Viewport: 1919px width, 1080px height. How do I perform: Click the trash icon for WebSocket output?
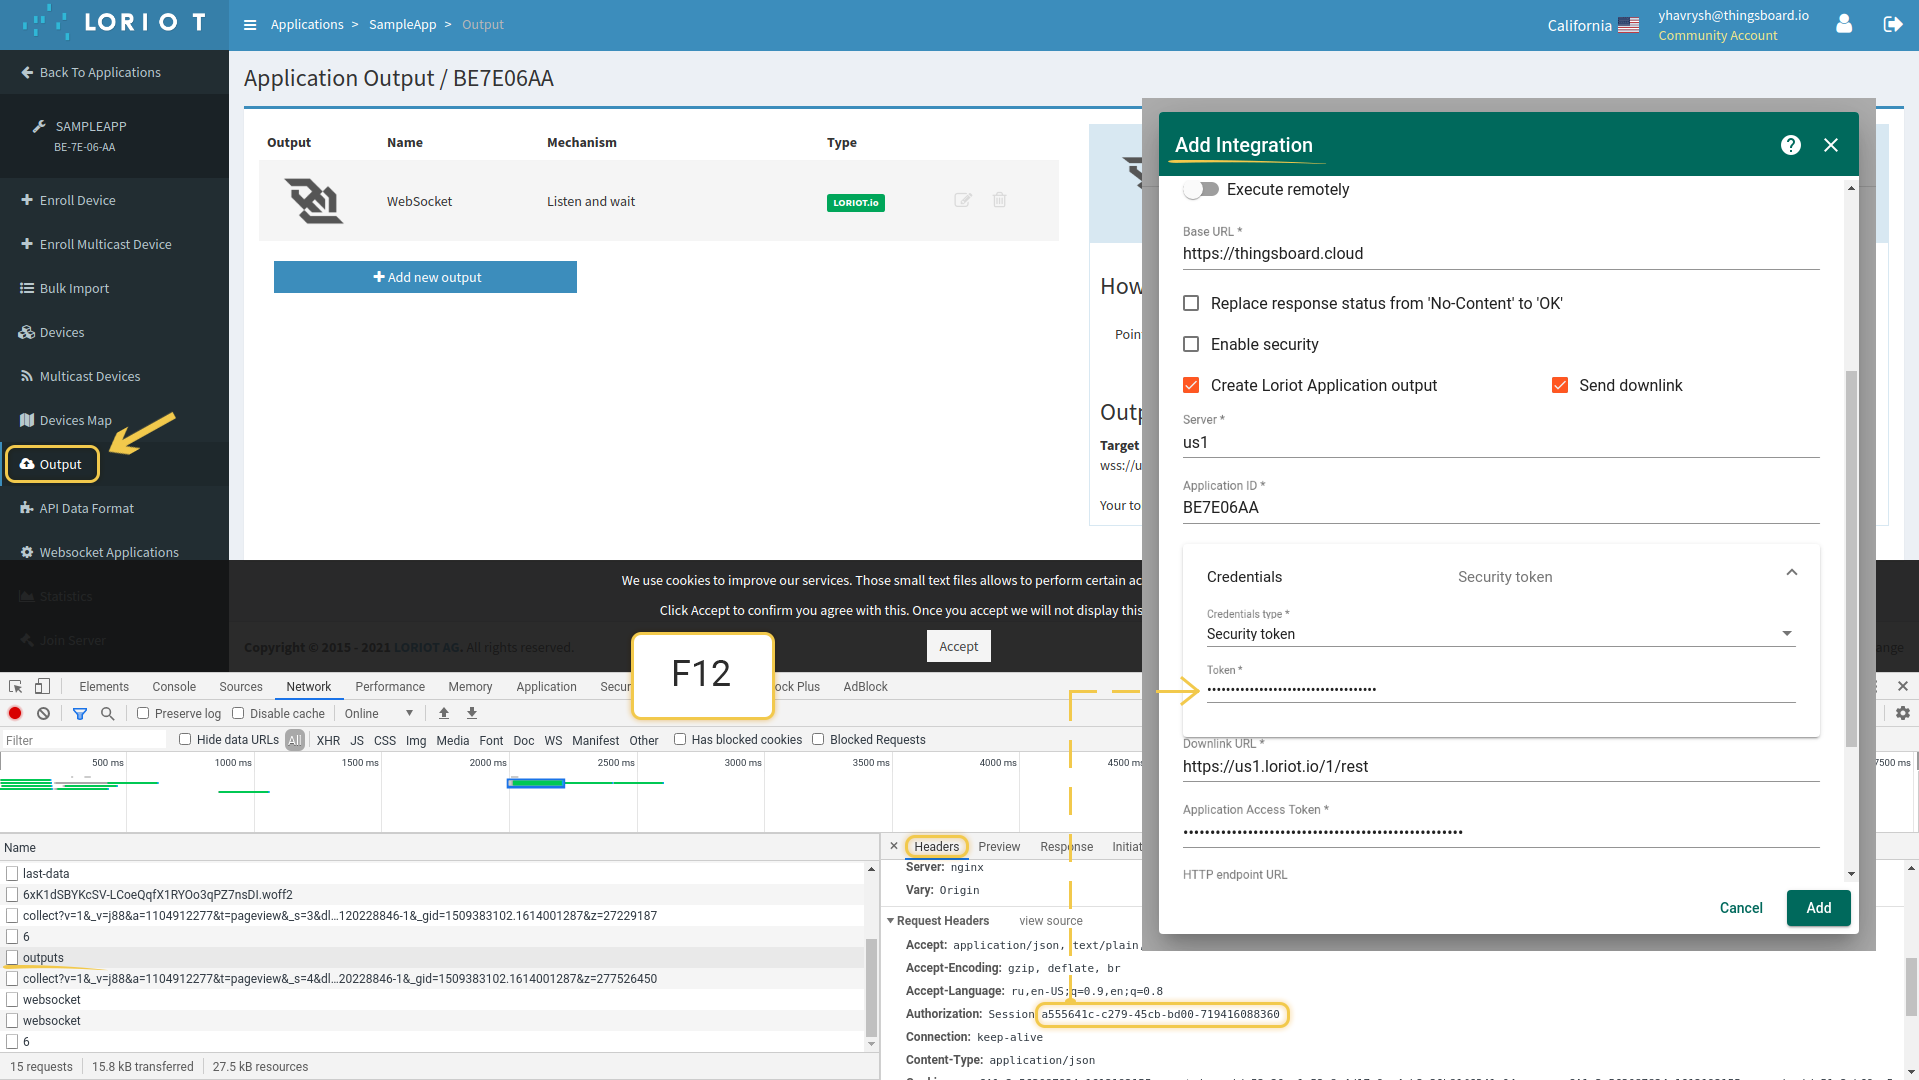pos(999,200)
